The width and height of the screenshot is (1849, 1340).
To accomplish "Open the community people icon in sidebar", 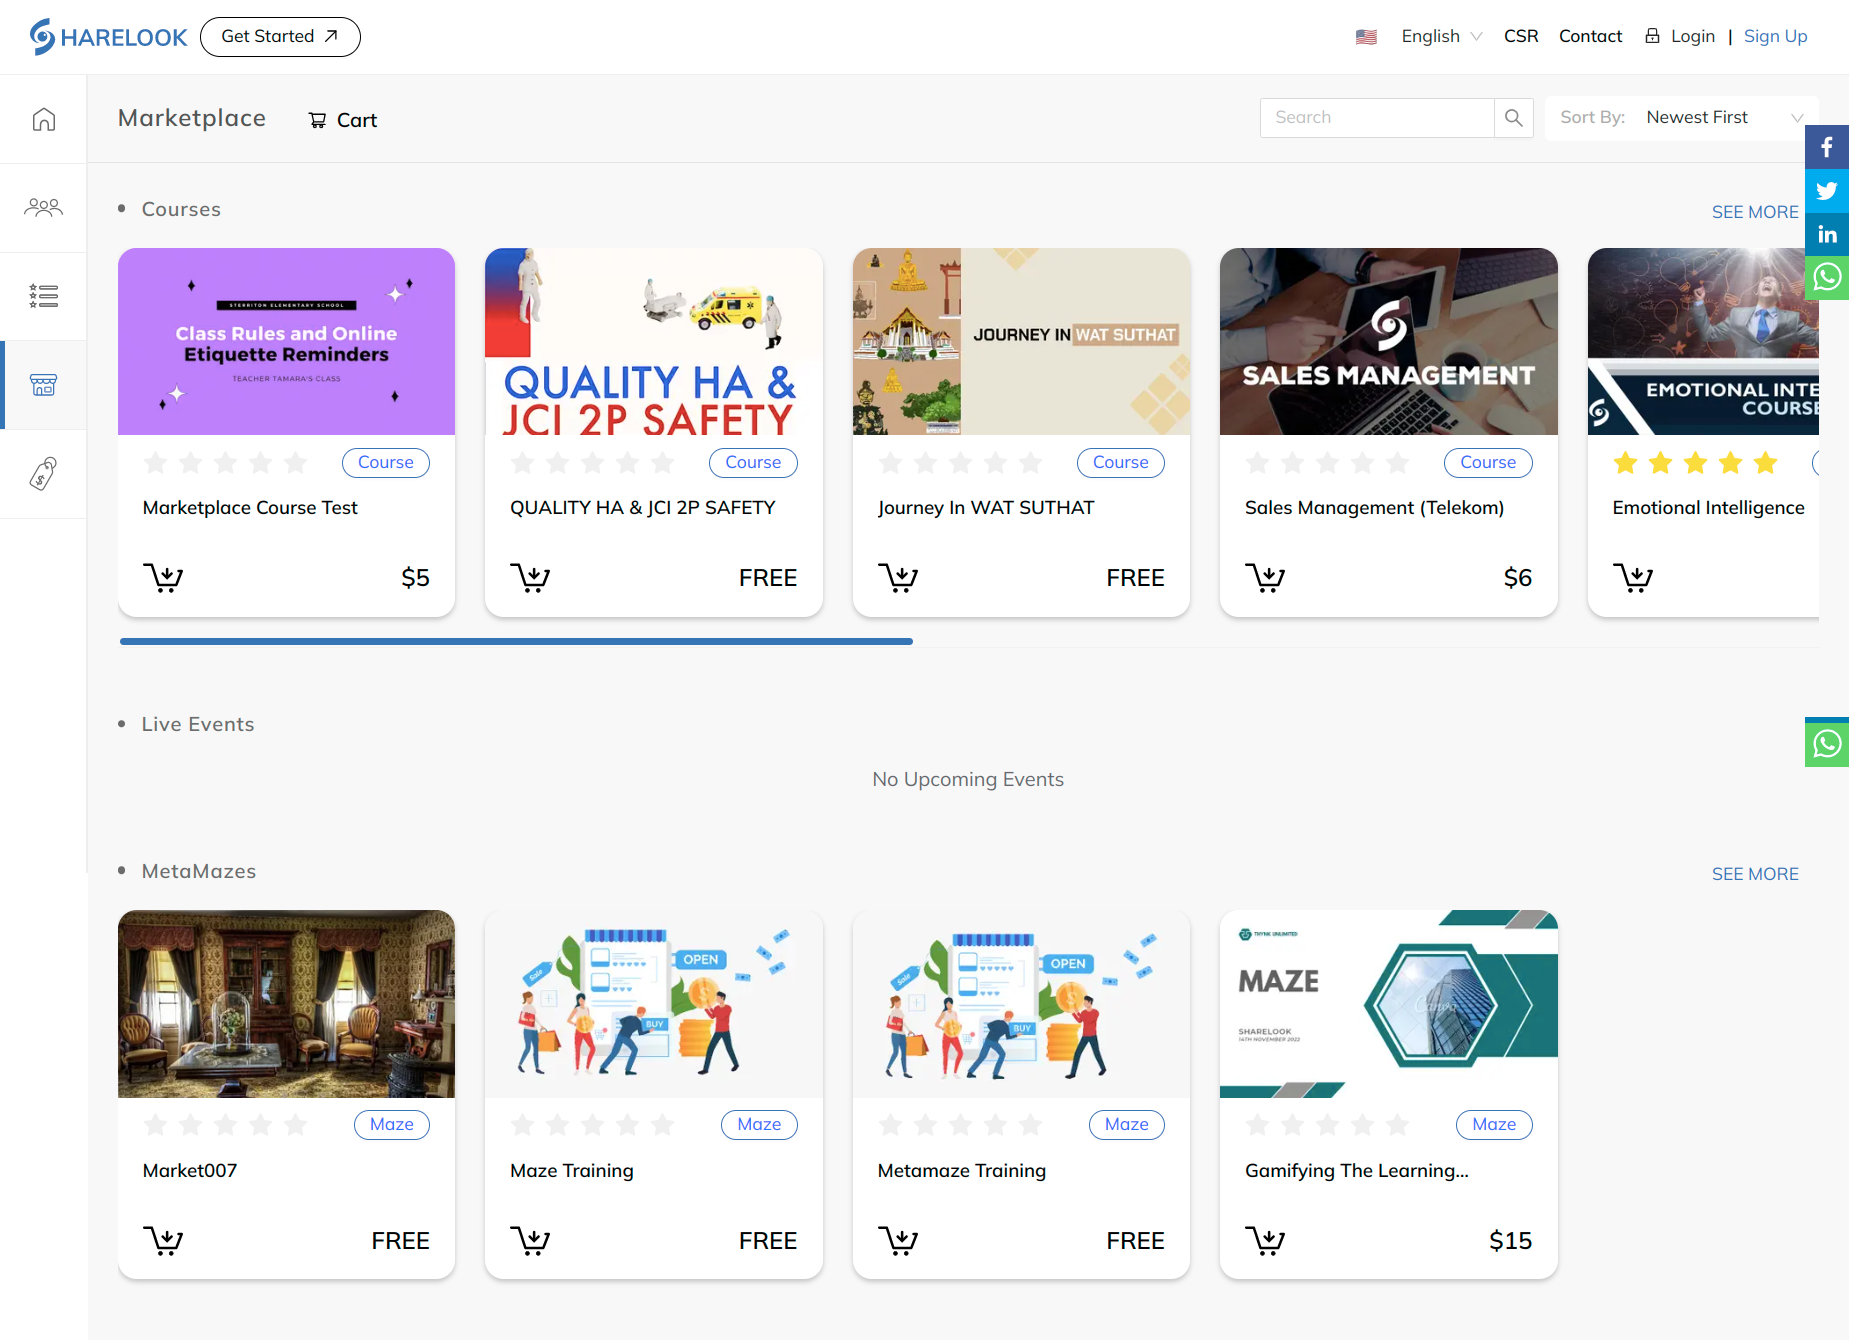I will [x=43, y=208].
